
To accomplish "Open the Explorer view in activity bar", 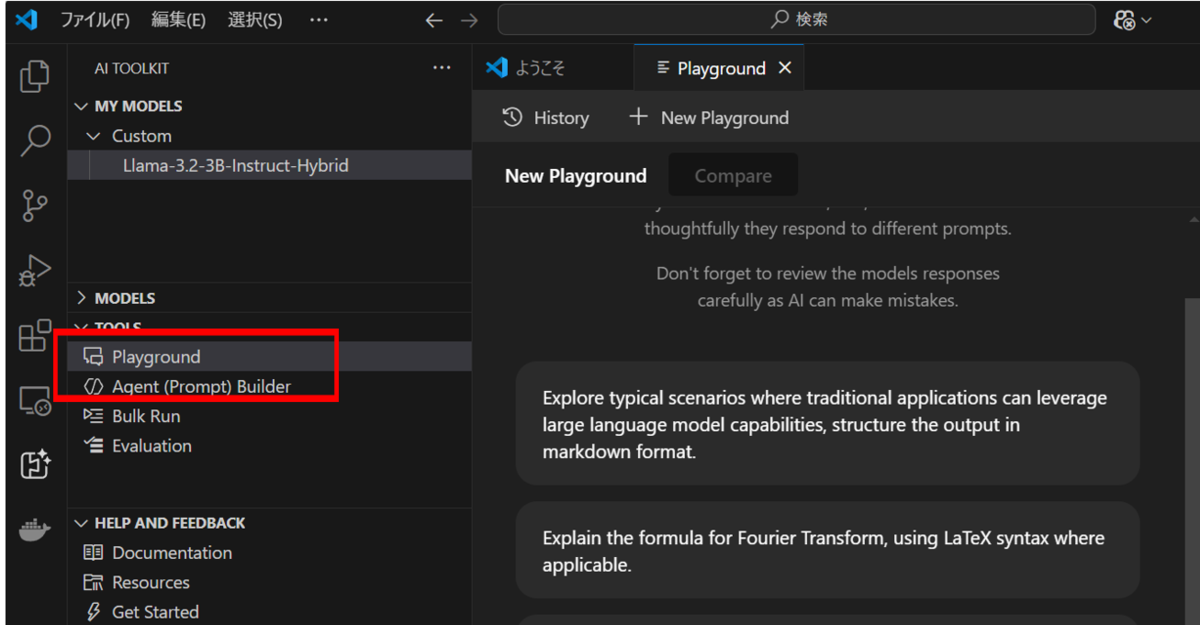I will coord(35,77).
